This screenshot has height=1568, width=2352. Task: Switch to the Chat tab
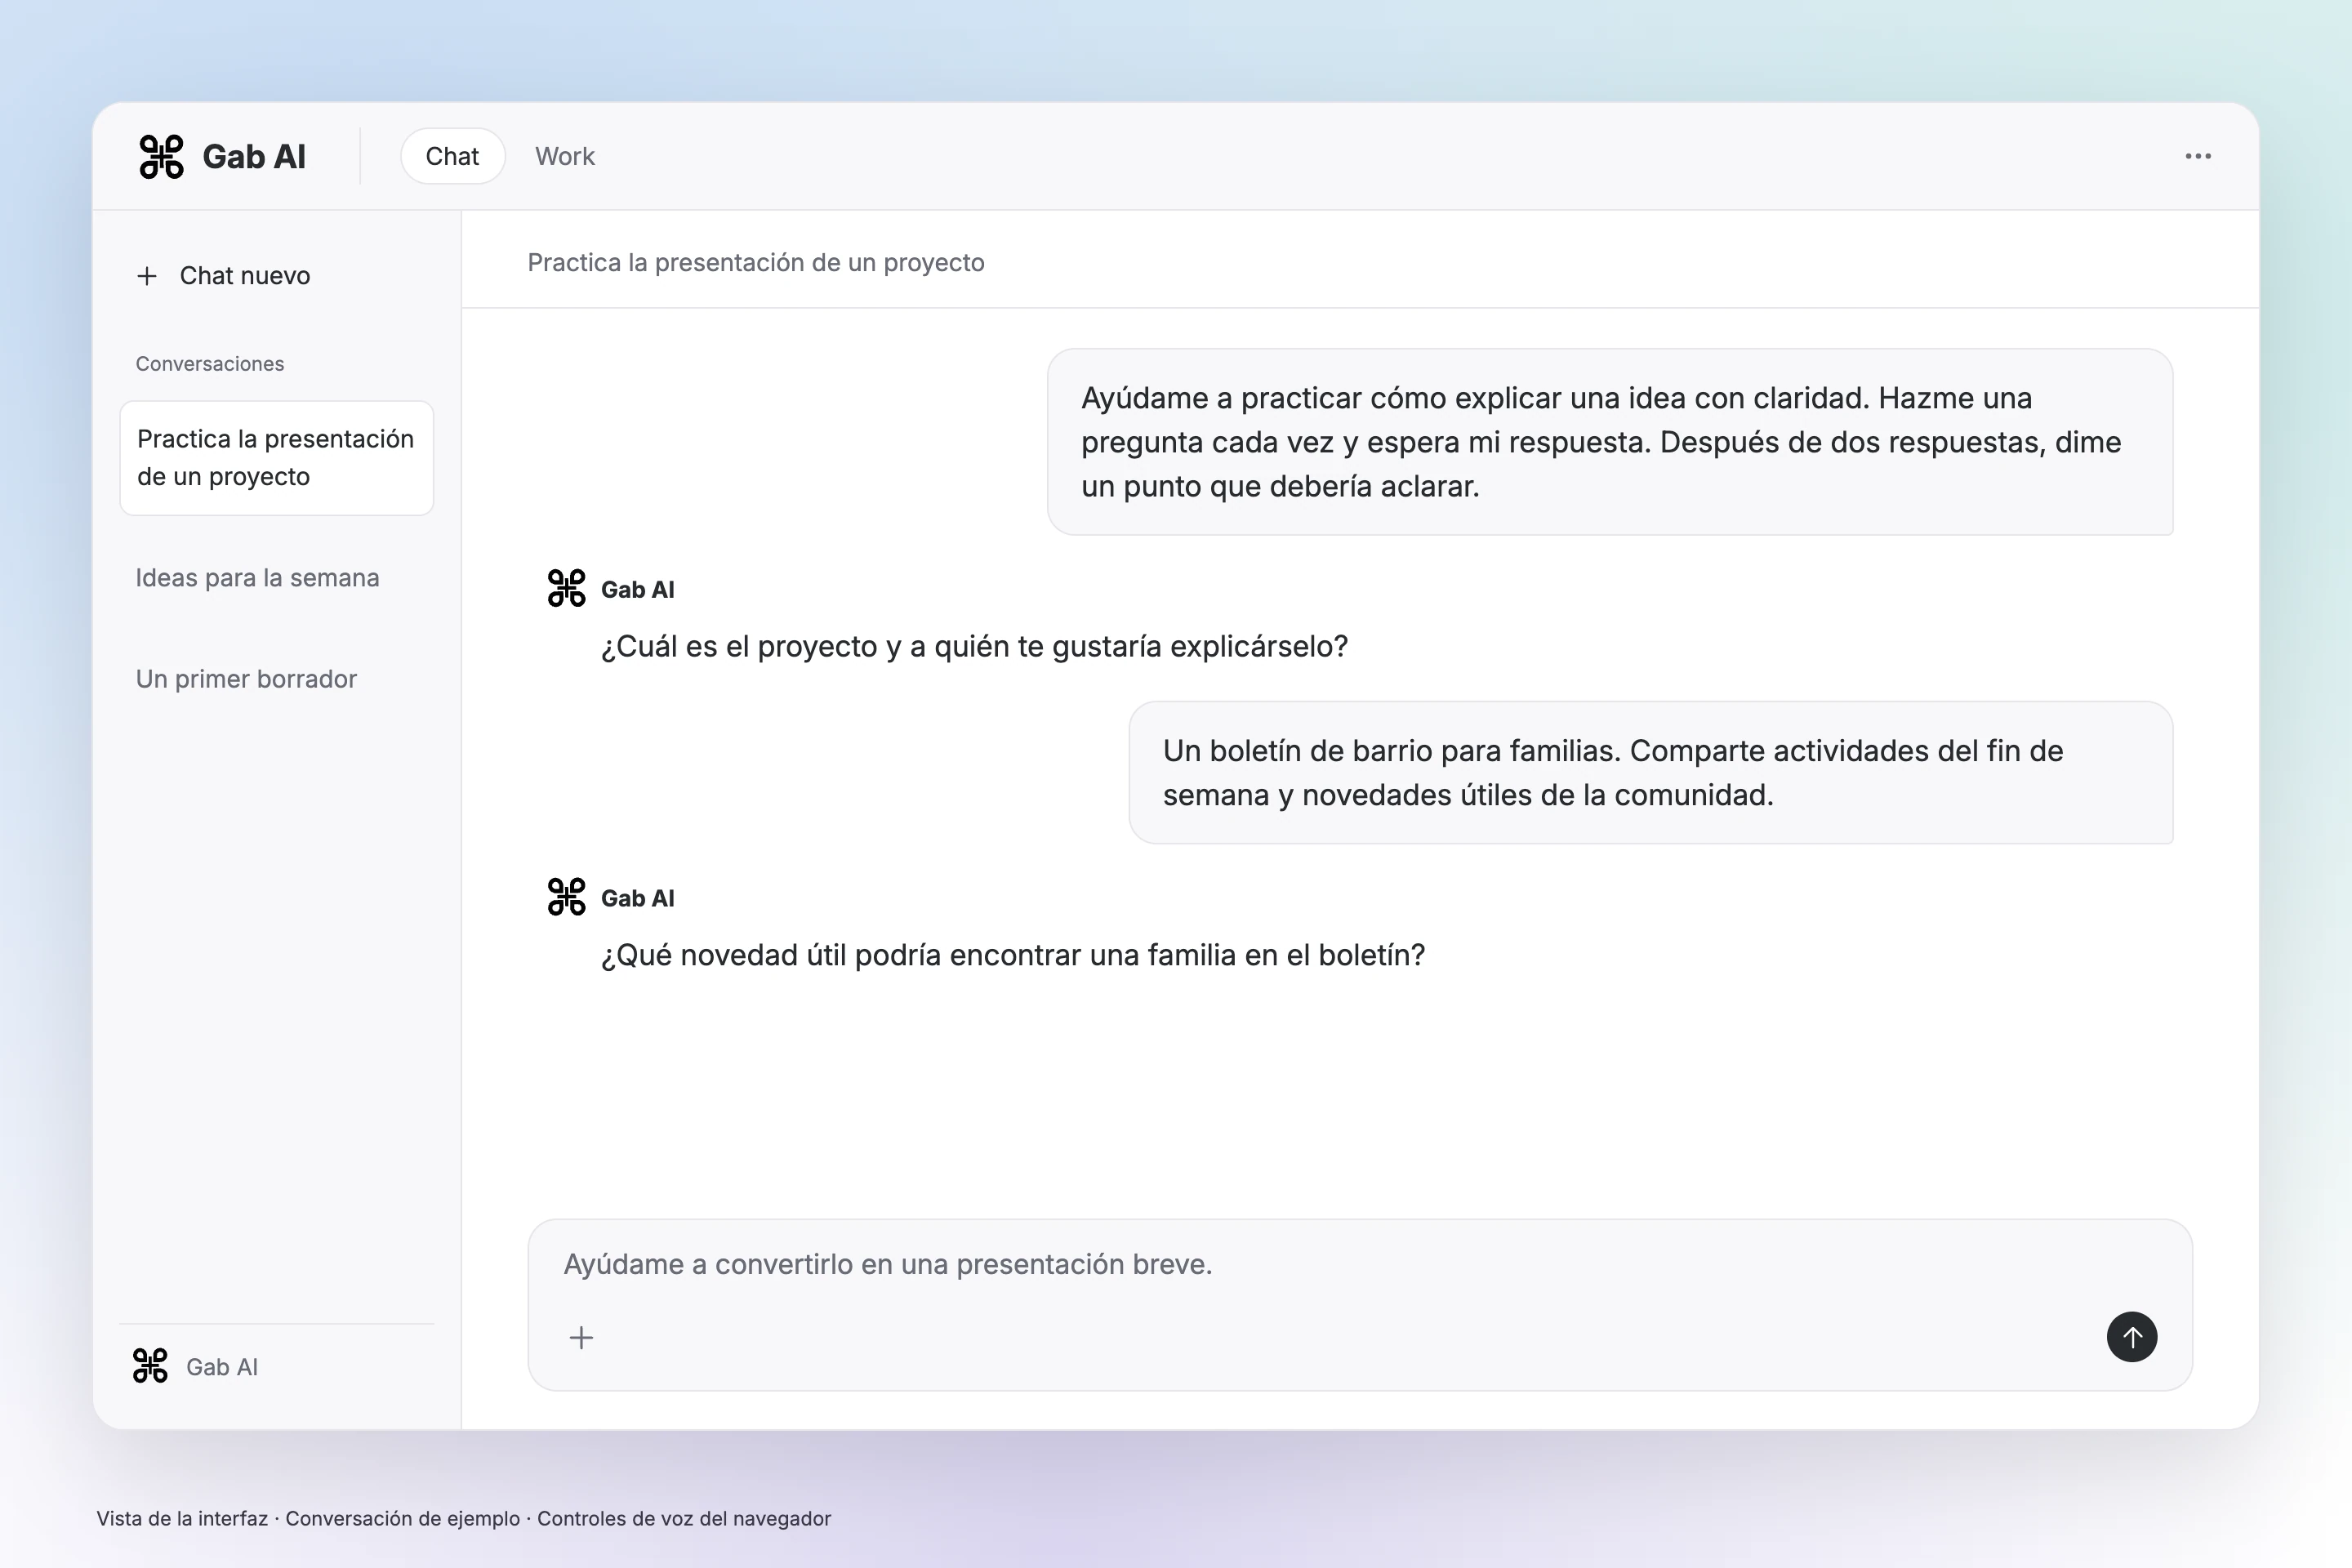(452, 156)
